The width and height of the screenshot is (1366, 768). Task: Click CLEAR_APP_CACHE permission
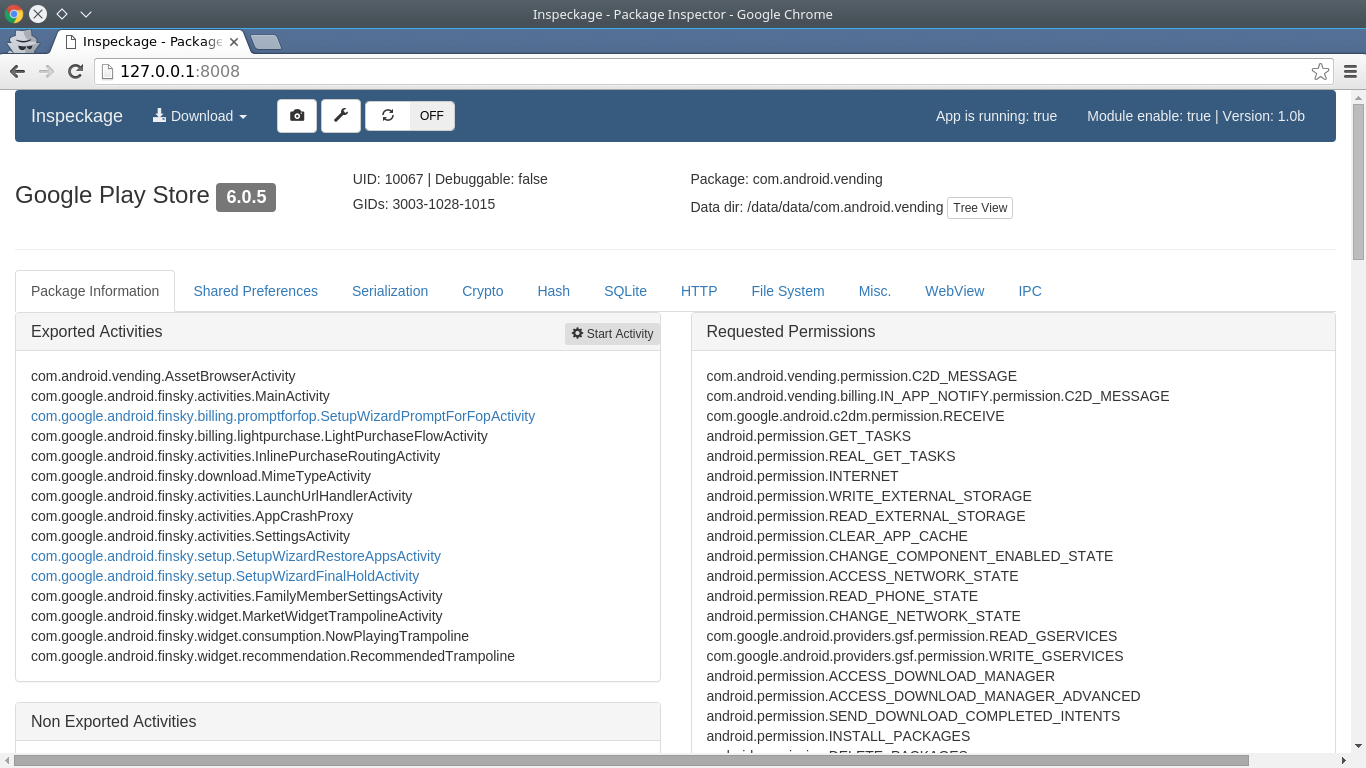tap(837, 536)
